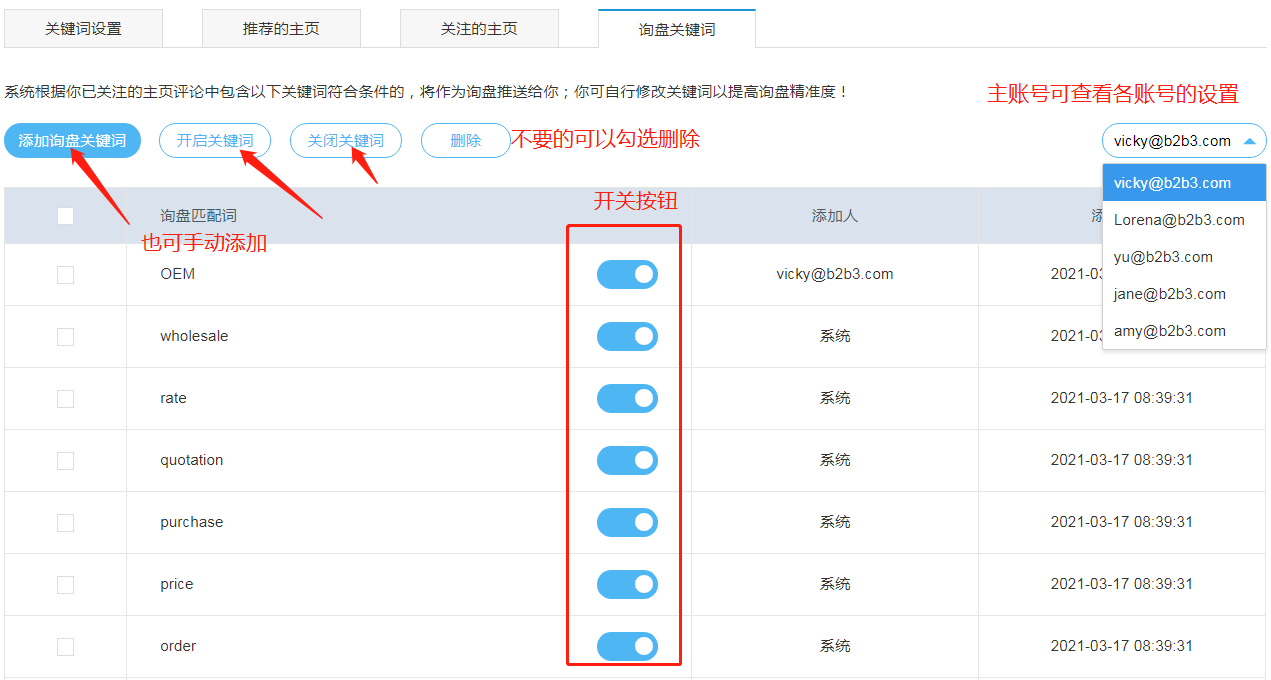Screen dimensions: 1271x680
Task: Click the purchase keyword cell
Action: tap(191, 522)
